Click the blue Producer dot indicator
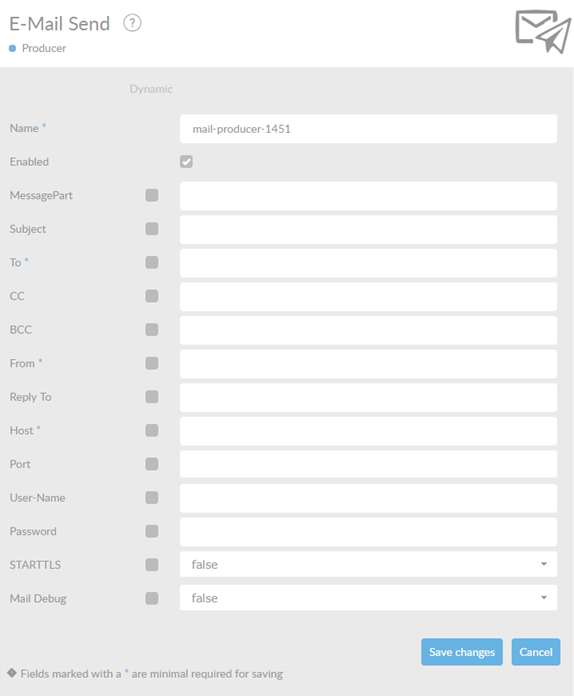The image size is (574, 696). (x=12, y=48)
